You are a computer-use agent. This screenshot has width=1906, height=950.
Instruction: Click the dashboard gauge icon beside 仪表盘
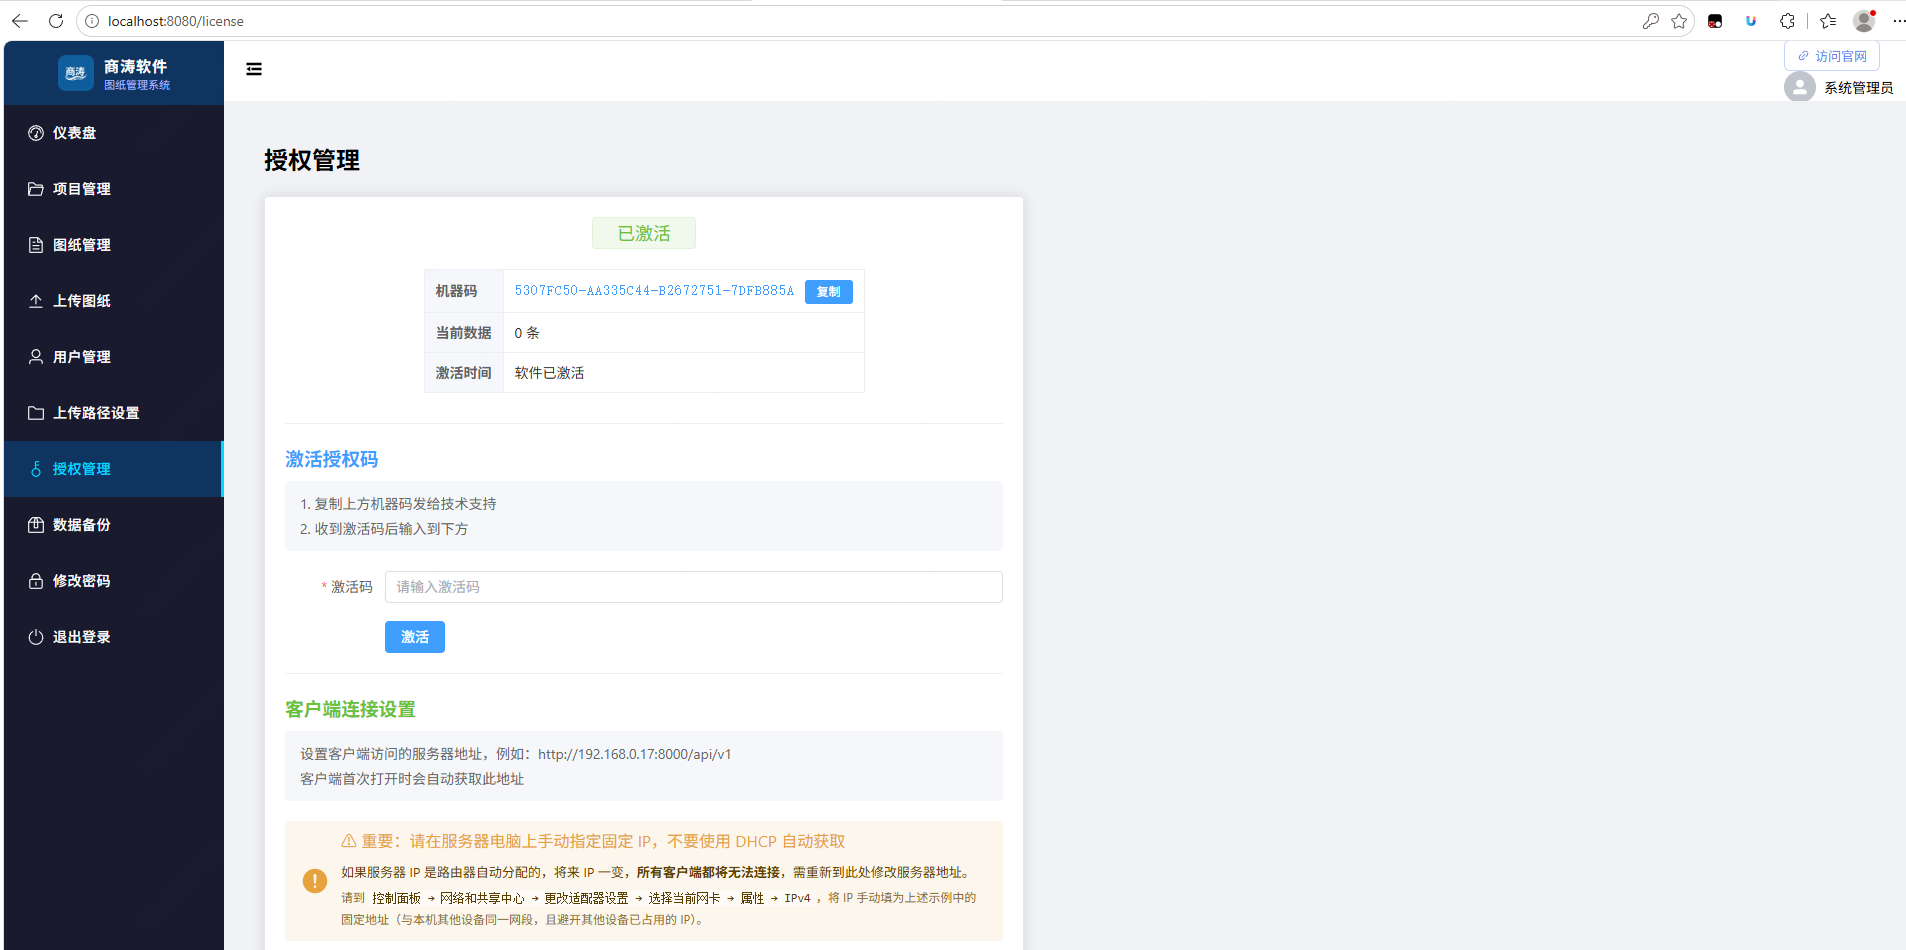pos(36,133)
